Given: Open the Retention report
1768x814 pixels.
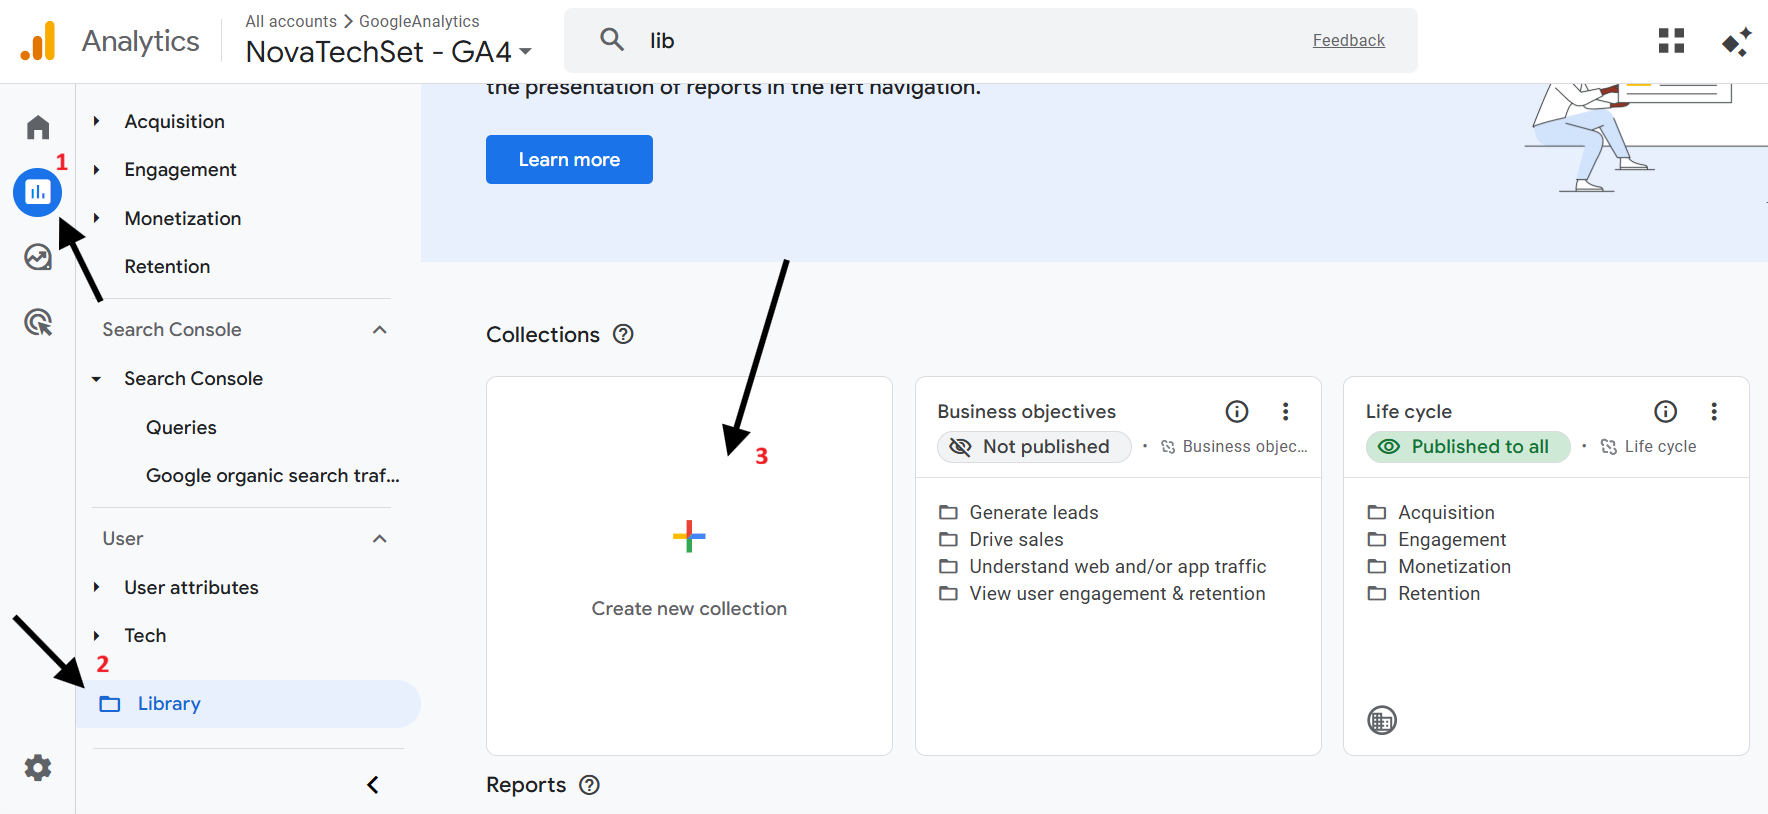Looking at the screenshot, I should 167,267.
